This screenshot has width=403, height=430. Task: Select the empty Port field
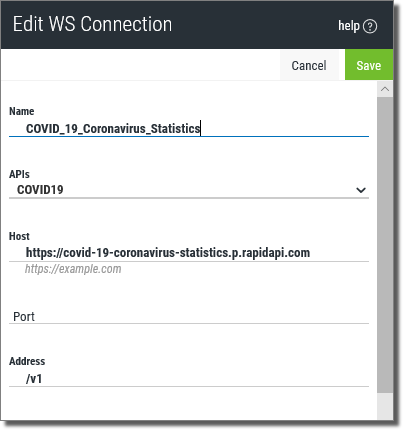click(189, 316)
